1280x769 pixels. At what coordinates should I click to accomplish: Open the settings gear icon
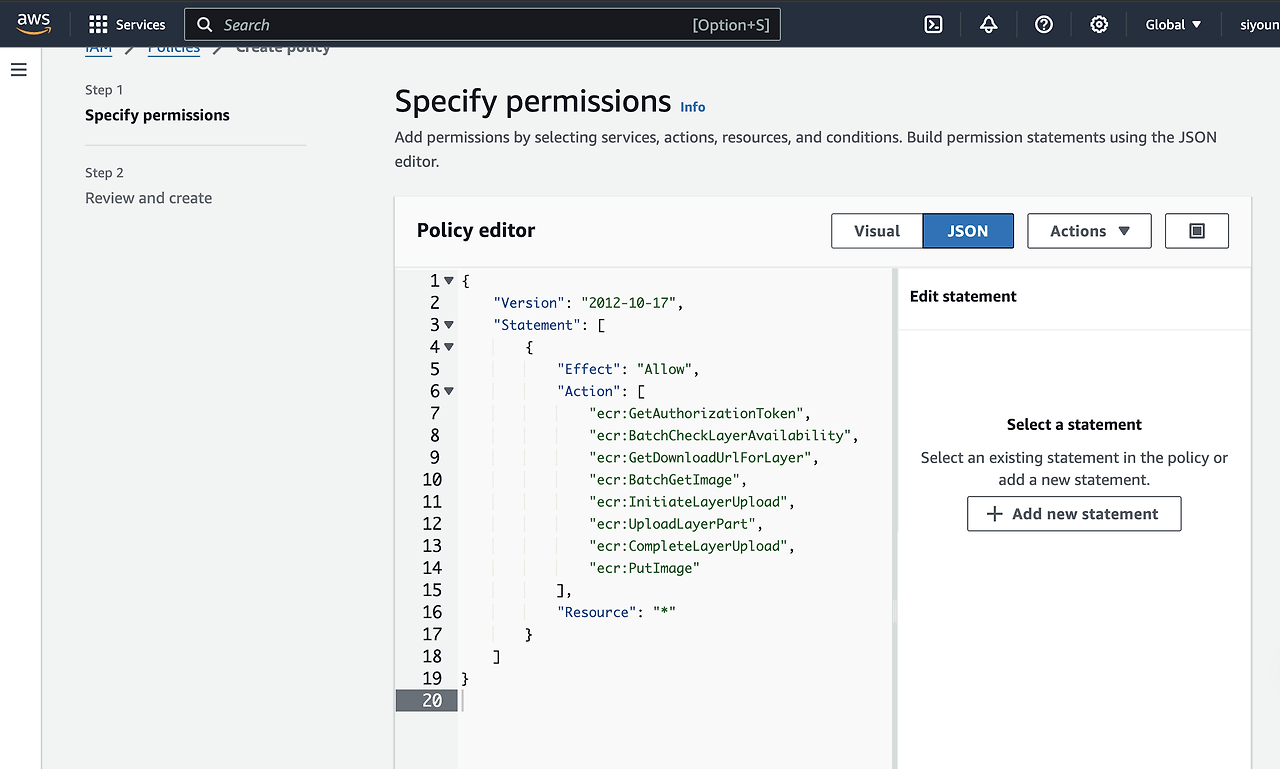1099,25
